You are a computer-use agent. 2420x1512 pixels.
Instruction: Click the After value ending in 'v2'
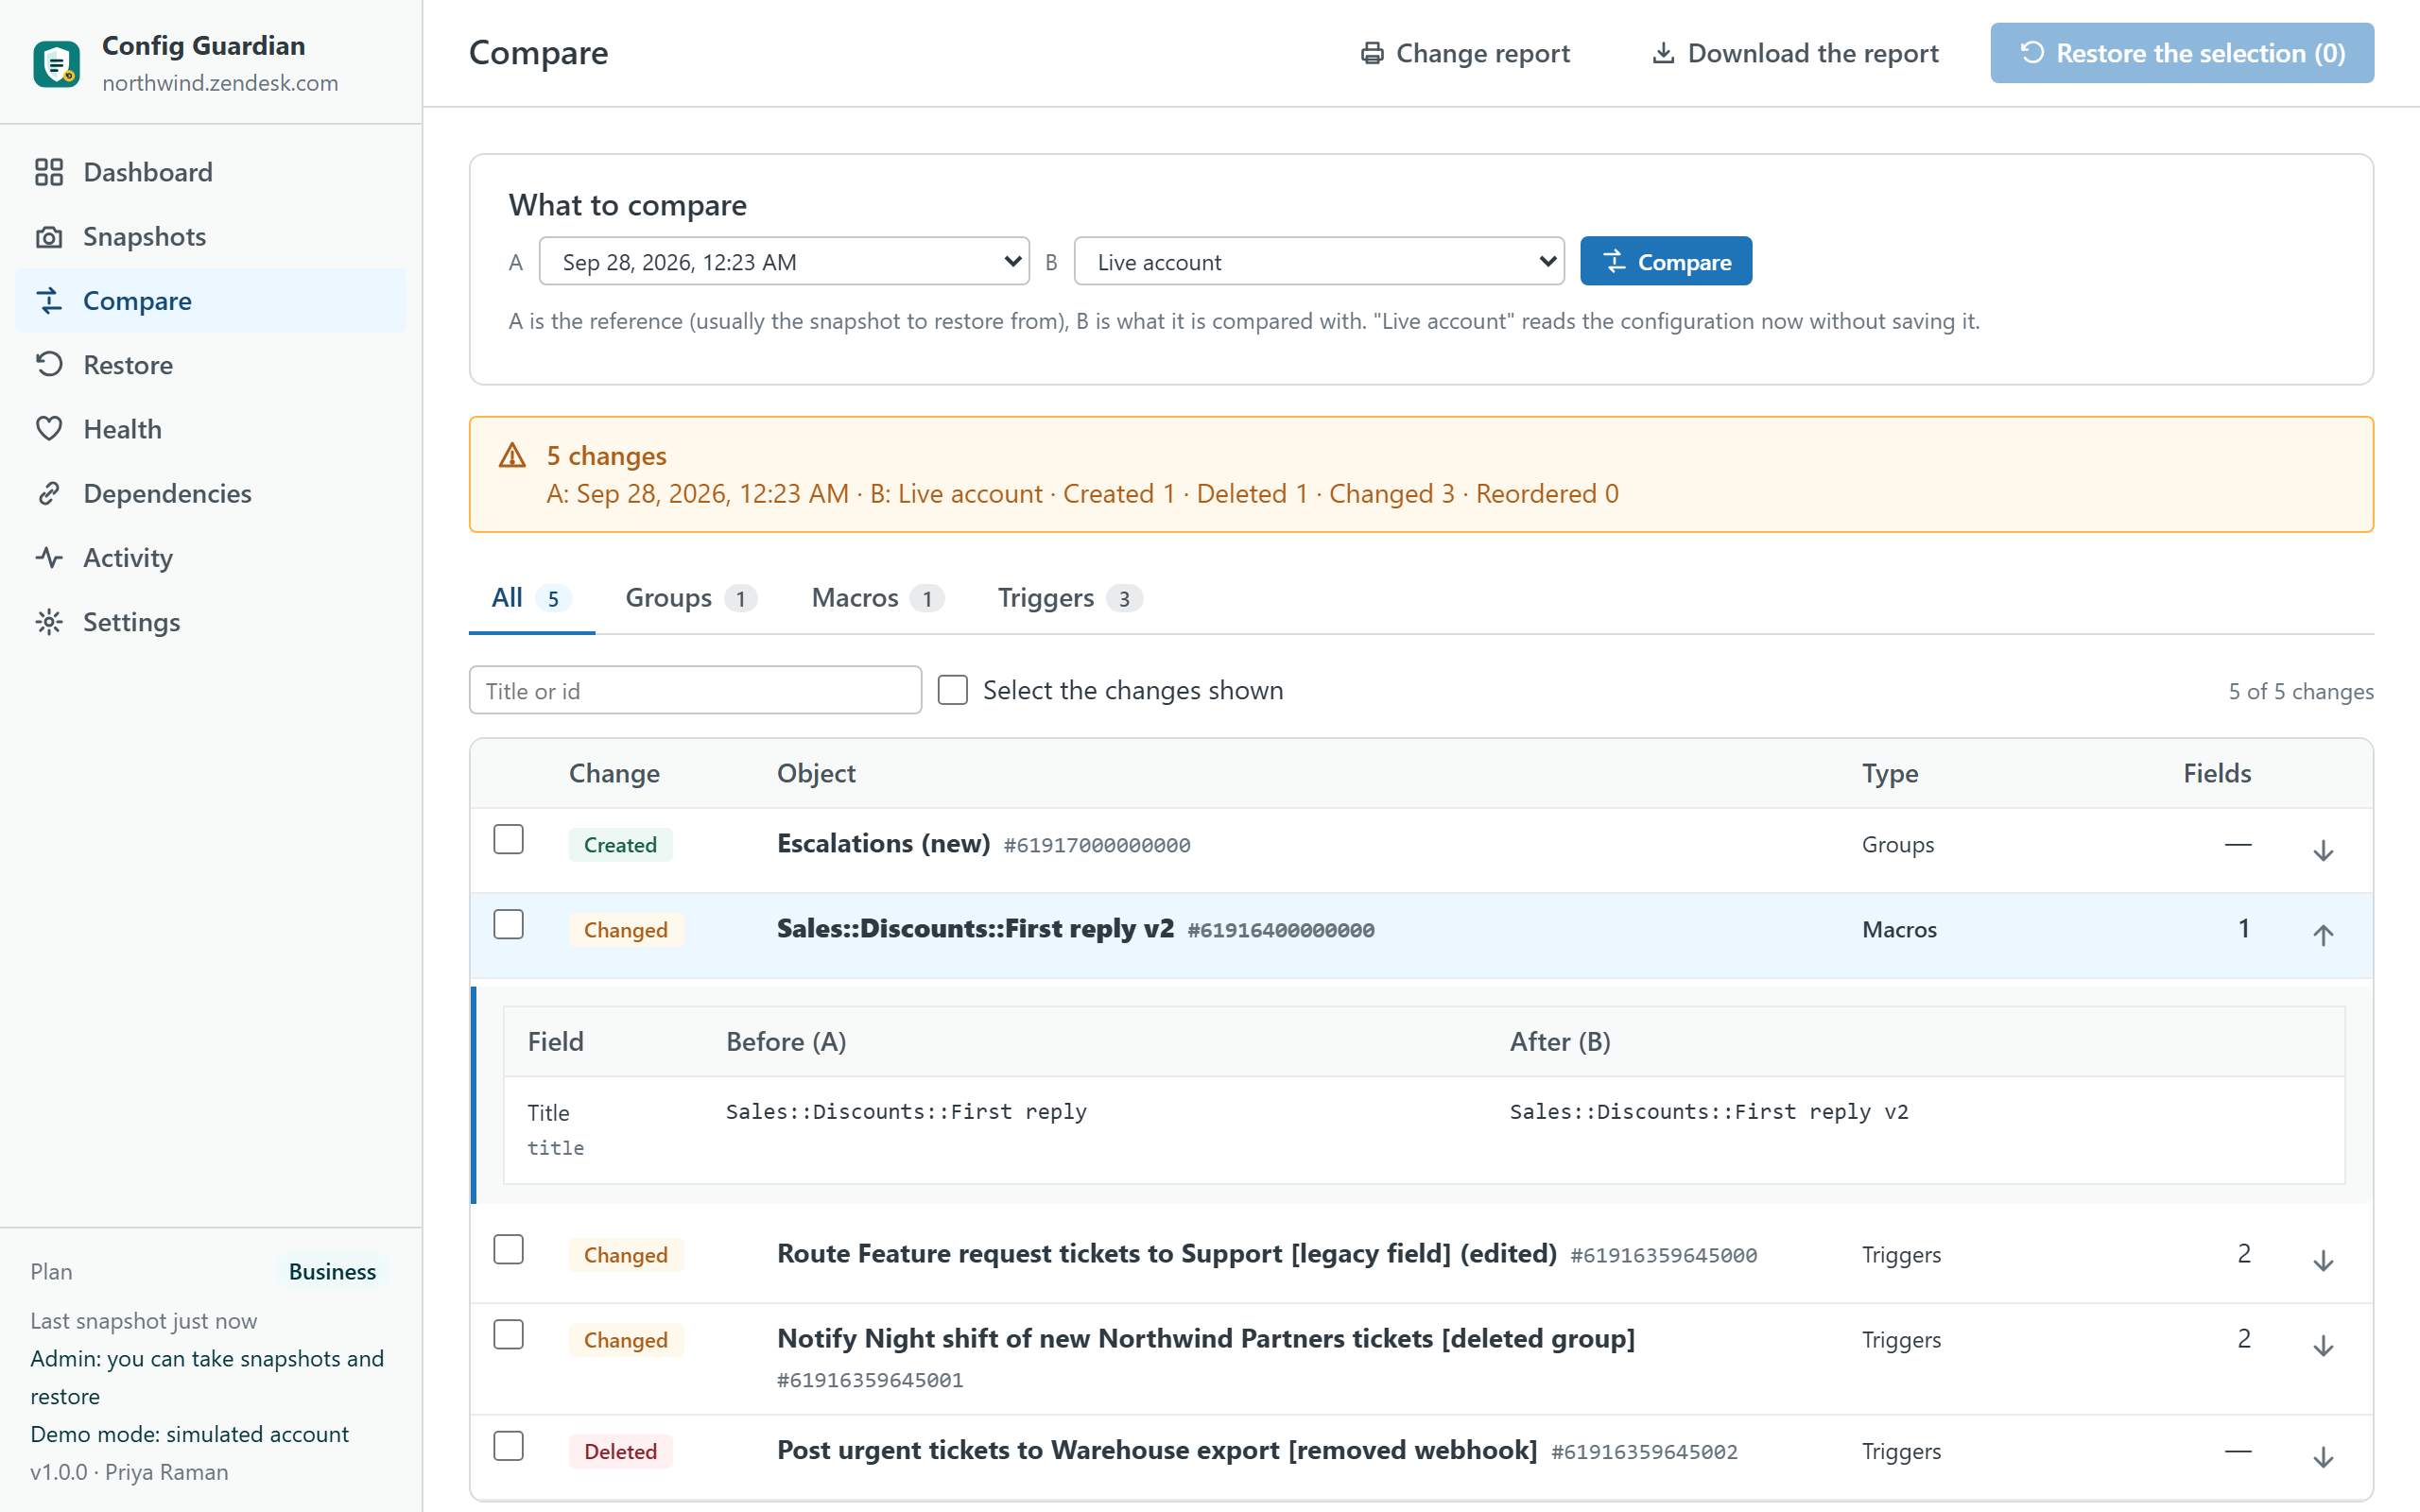[1709, 1111]
